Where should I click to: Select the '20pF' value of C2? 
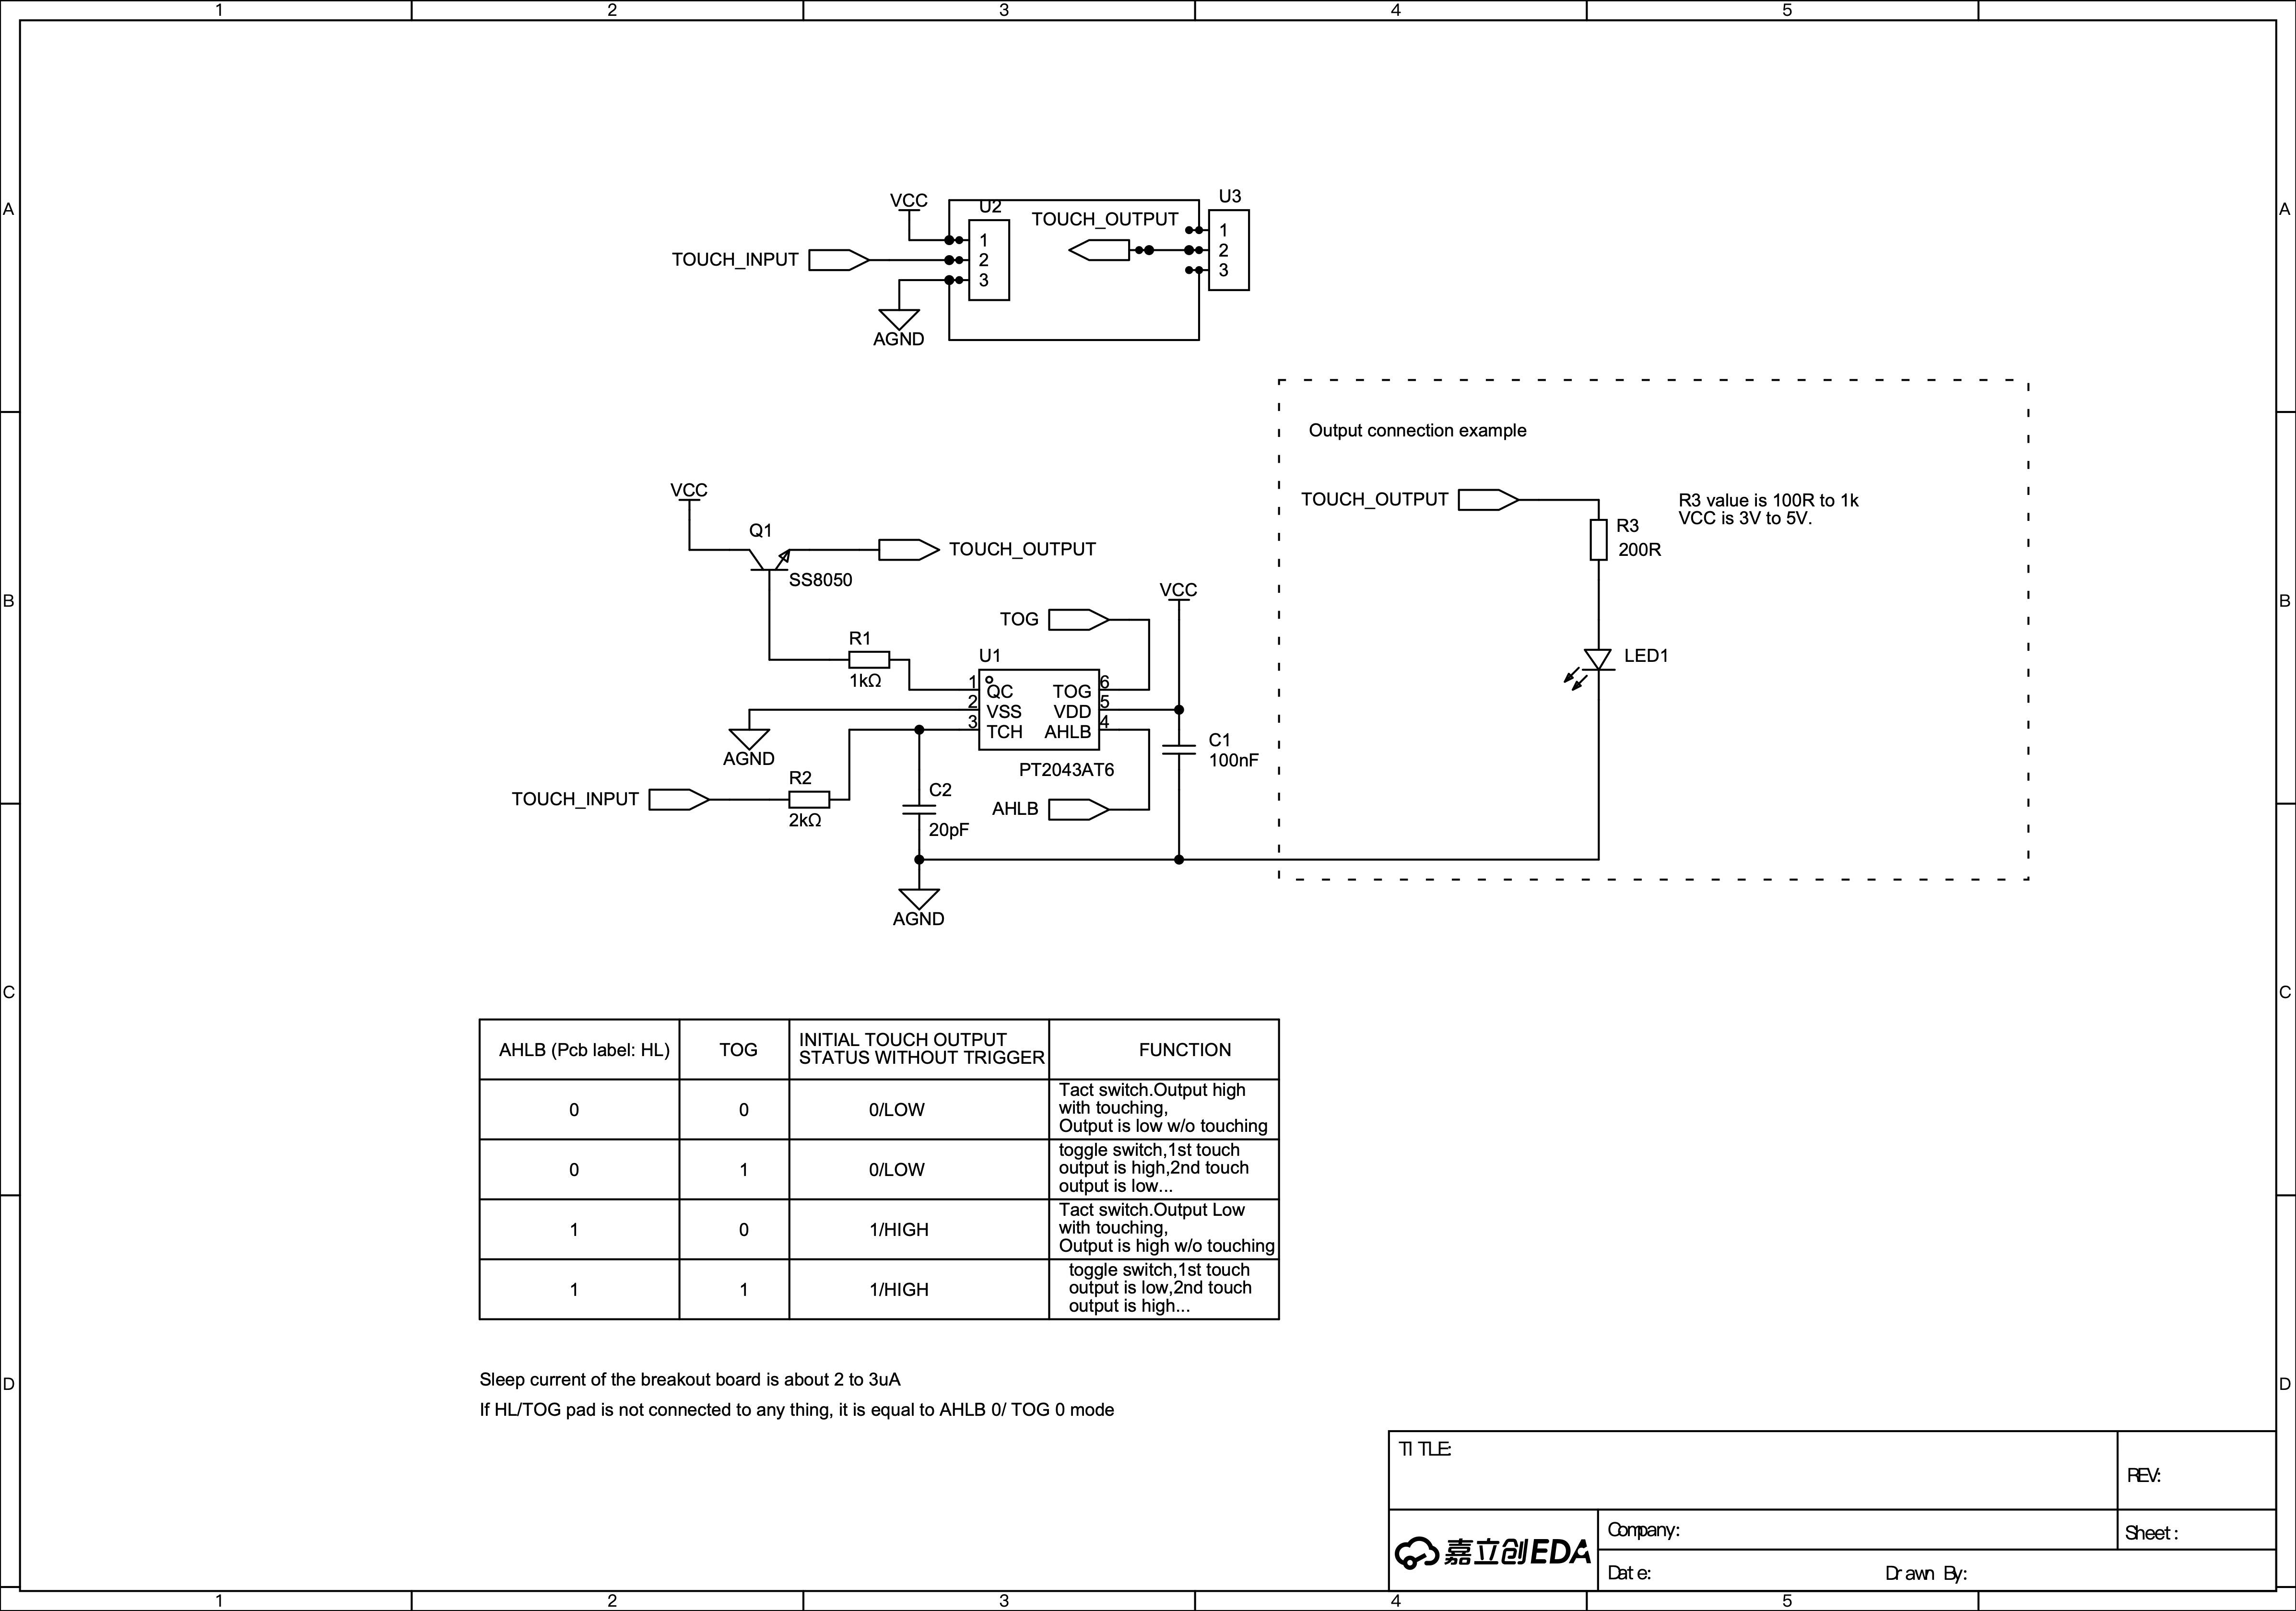coord(948,830)
